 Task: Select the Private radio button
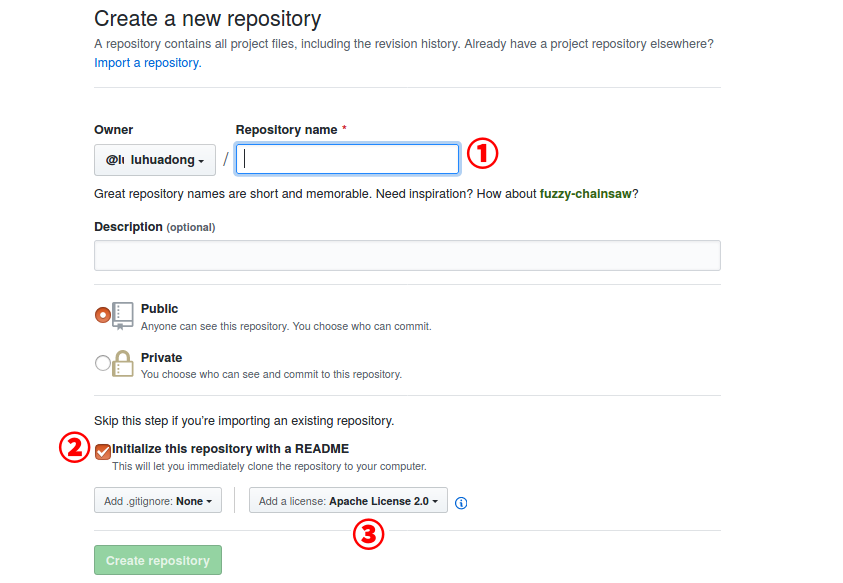point(103,363)
